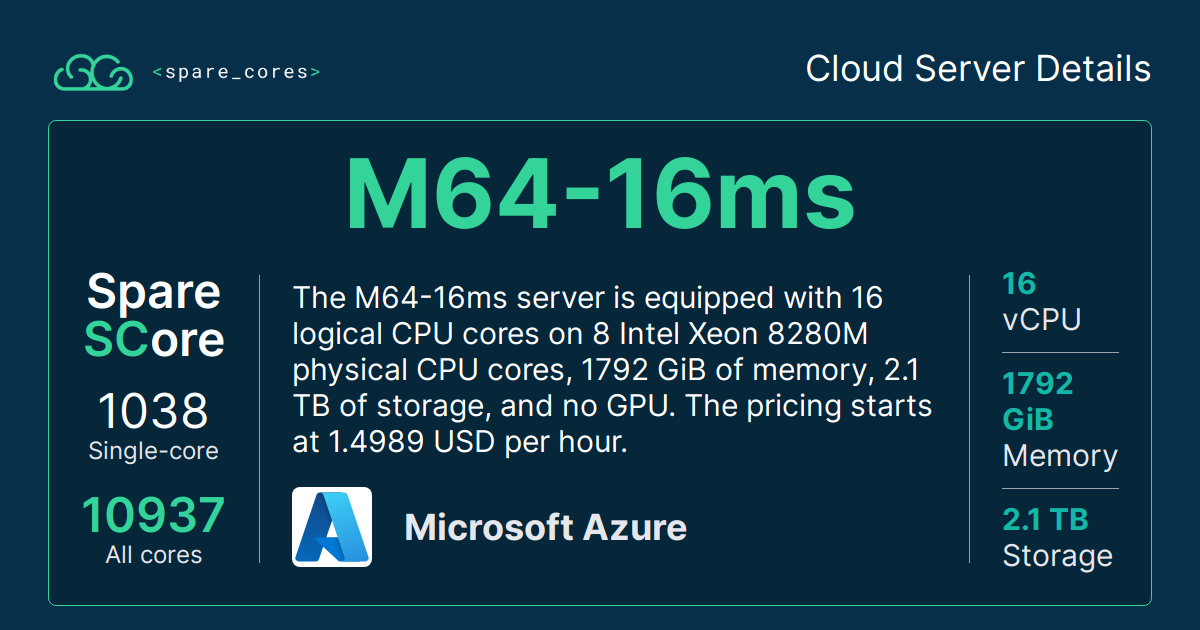Viewport: 1200px width, 630px height.
Task: Click the M64-16ms server title
Action: tap(600, 195)
